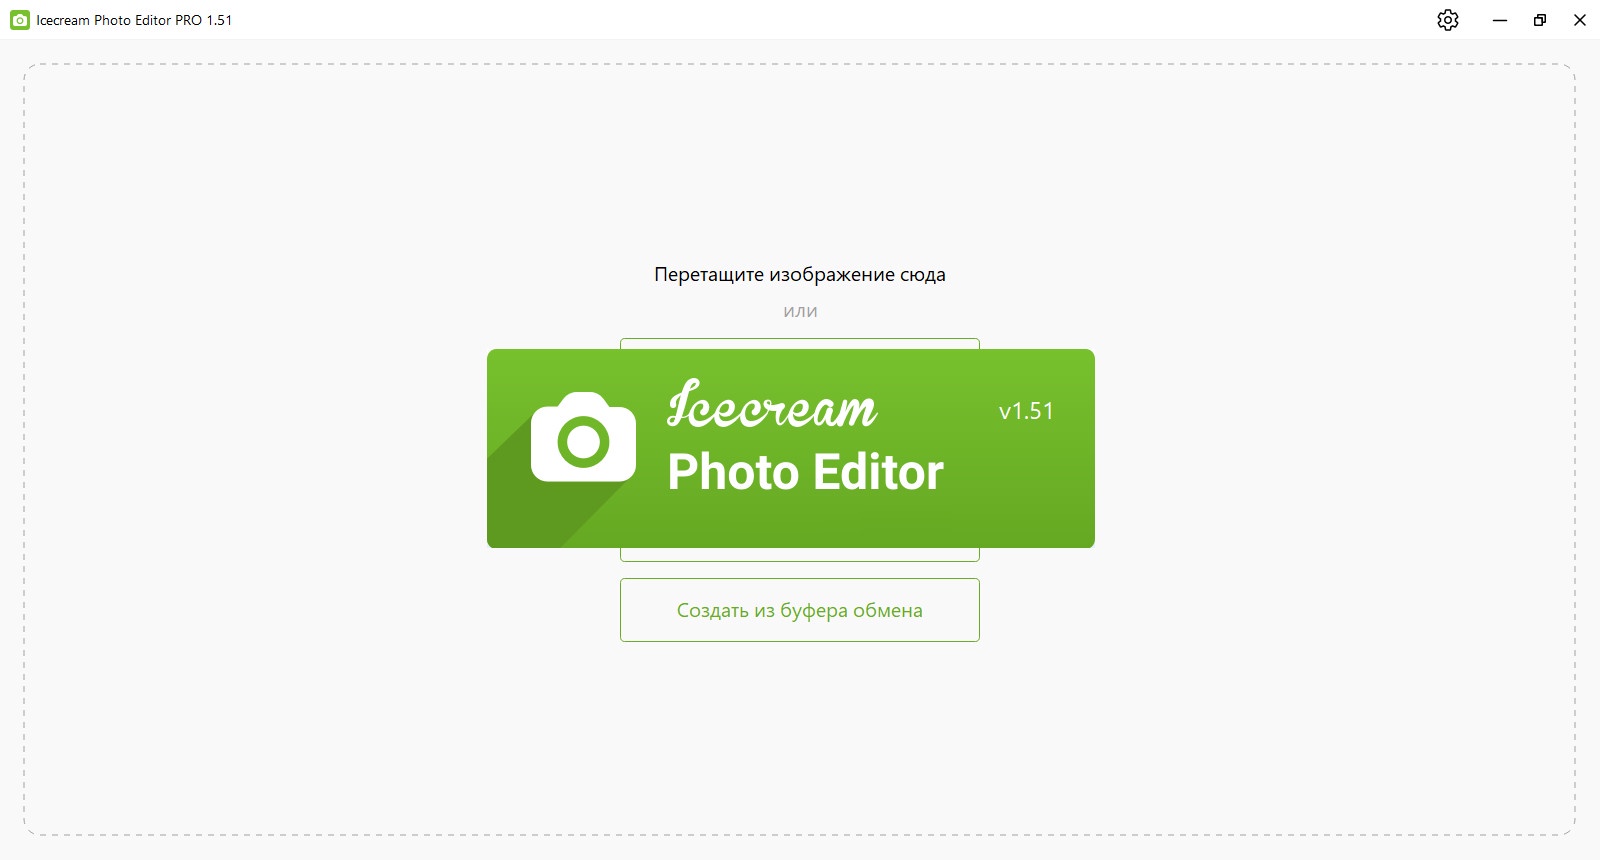
Task: Close the Icecream Photo Editor window
Action: [x=1580, y=20]
